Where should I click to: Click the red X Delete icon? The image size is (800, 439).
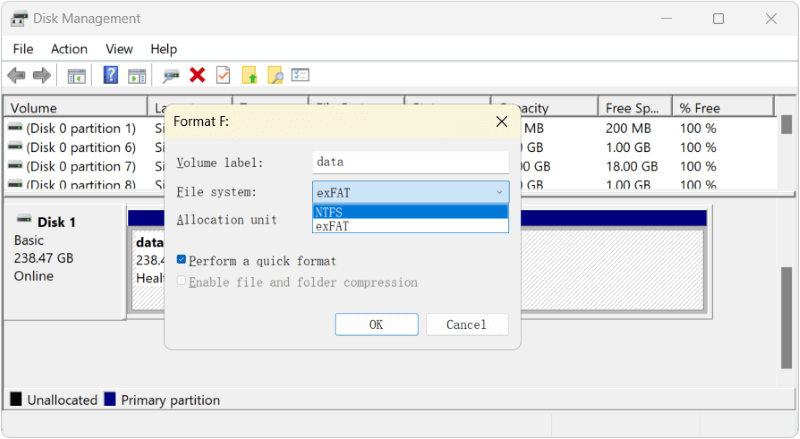pos(197,76)
